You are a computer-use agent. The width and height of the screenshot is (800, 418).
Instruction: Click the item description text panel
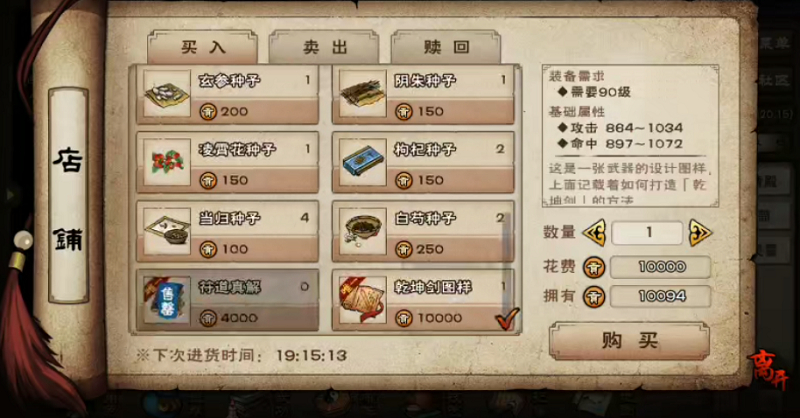tap(630, 136)
